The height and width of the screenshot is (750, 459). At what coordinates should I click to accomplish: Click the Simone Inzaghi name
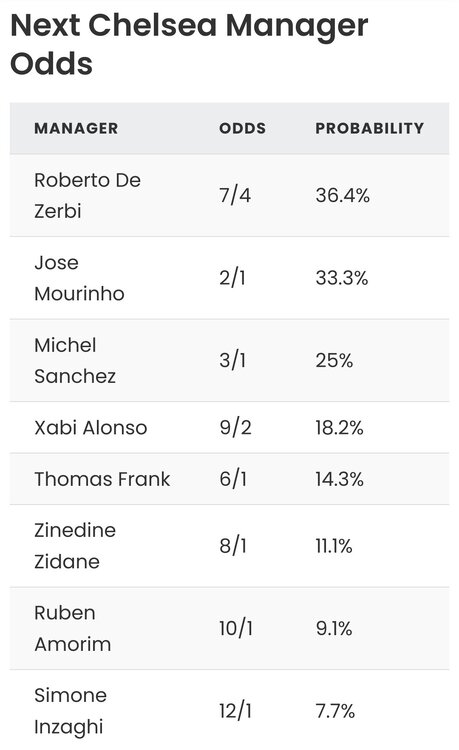[x=71, y=711]
